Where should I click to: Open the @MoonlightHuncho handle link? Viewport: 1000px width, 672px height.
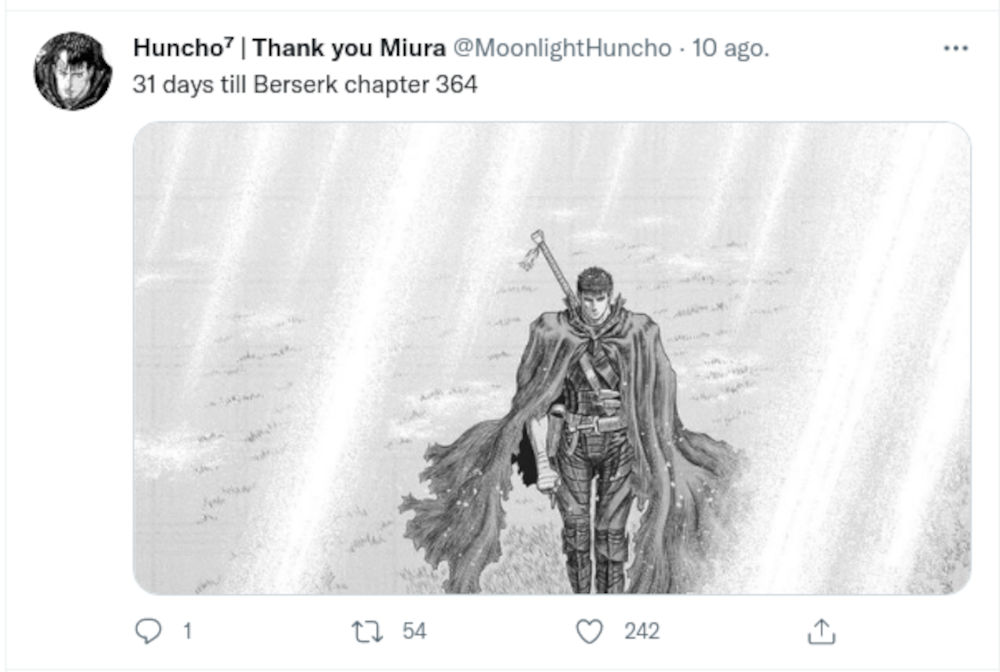[562, 49]
